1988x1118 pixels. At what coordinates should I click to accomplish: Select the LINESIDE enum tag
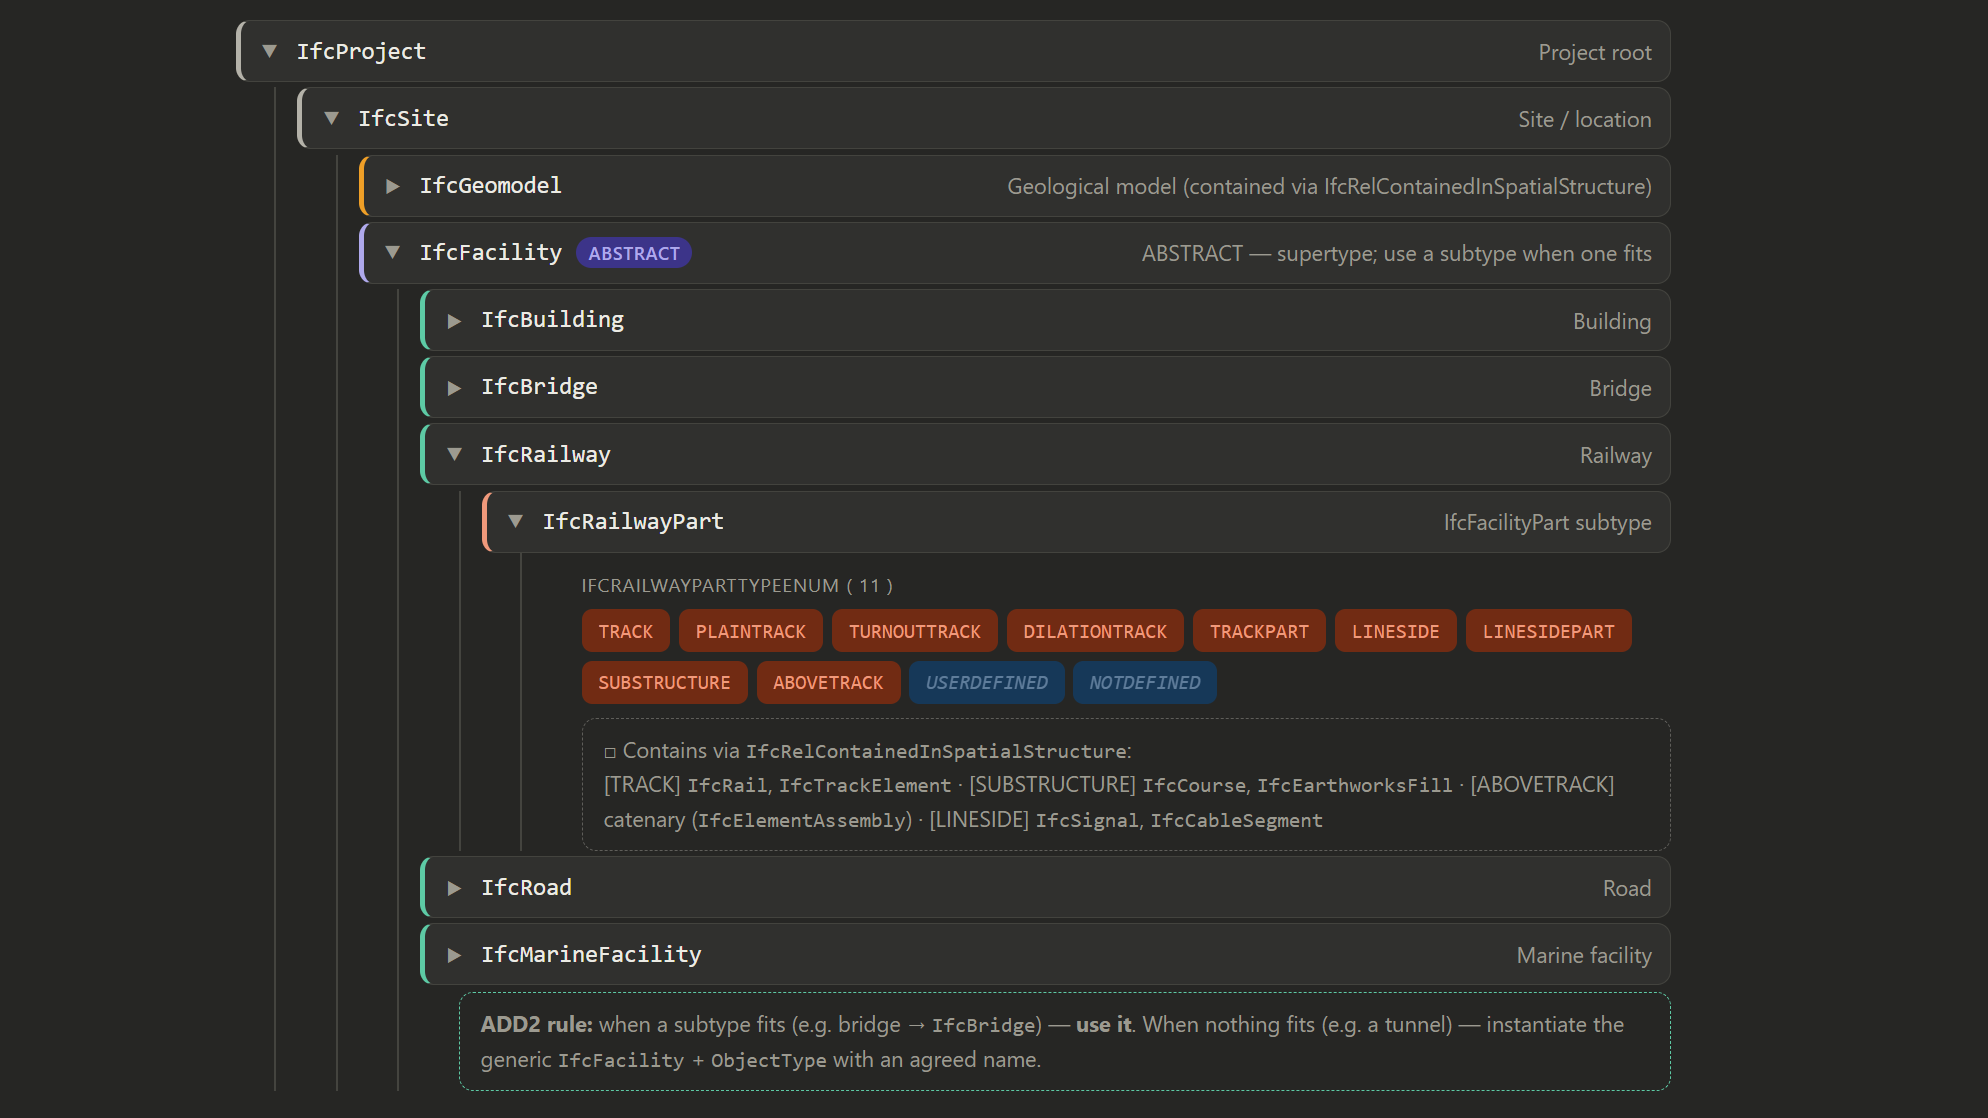pyautogui.click(x=1396, y=631)
